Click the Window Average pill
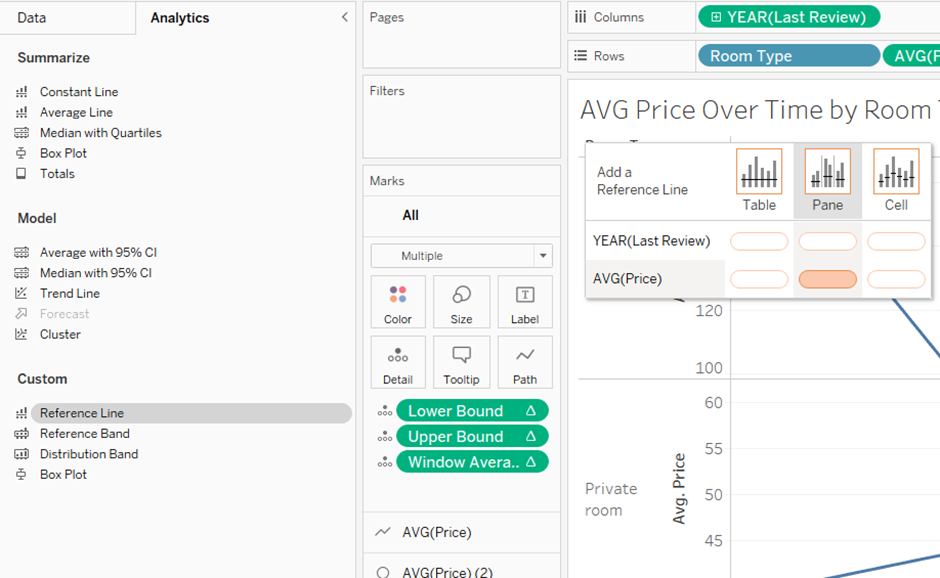This screenshot has width=940, height=578. pos(472,462)
